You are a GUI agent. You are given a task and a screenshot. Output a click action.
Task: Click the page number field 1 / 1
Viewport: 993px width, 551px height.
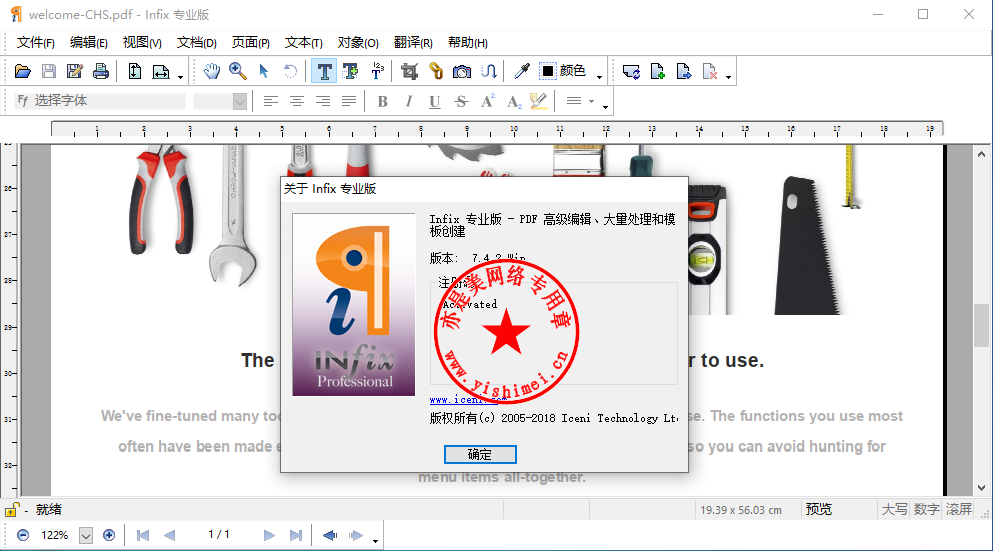click(x=218, y=535)
